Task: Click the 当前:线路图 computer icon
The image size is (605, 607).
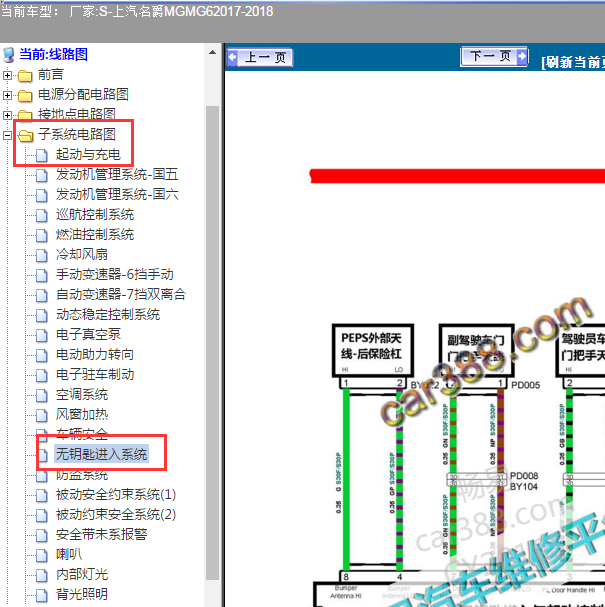Action: point(9,55)
